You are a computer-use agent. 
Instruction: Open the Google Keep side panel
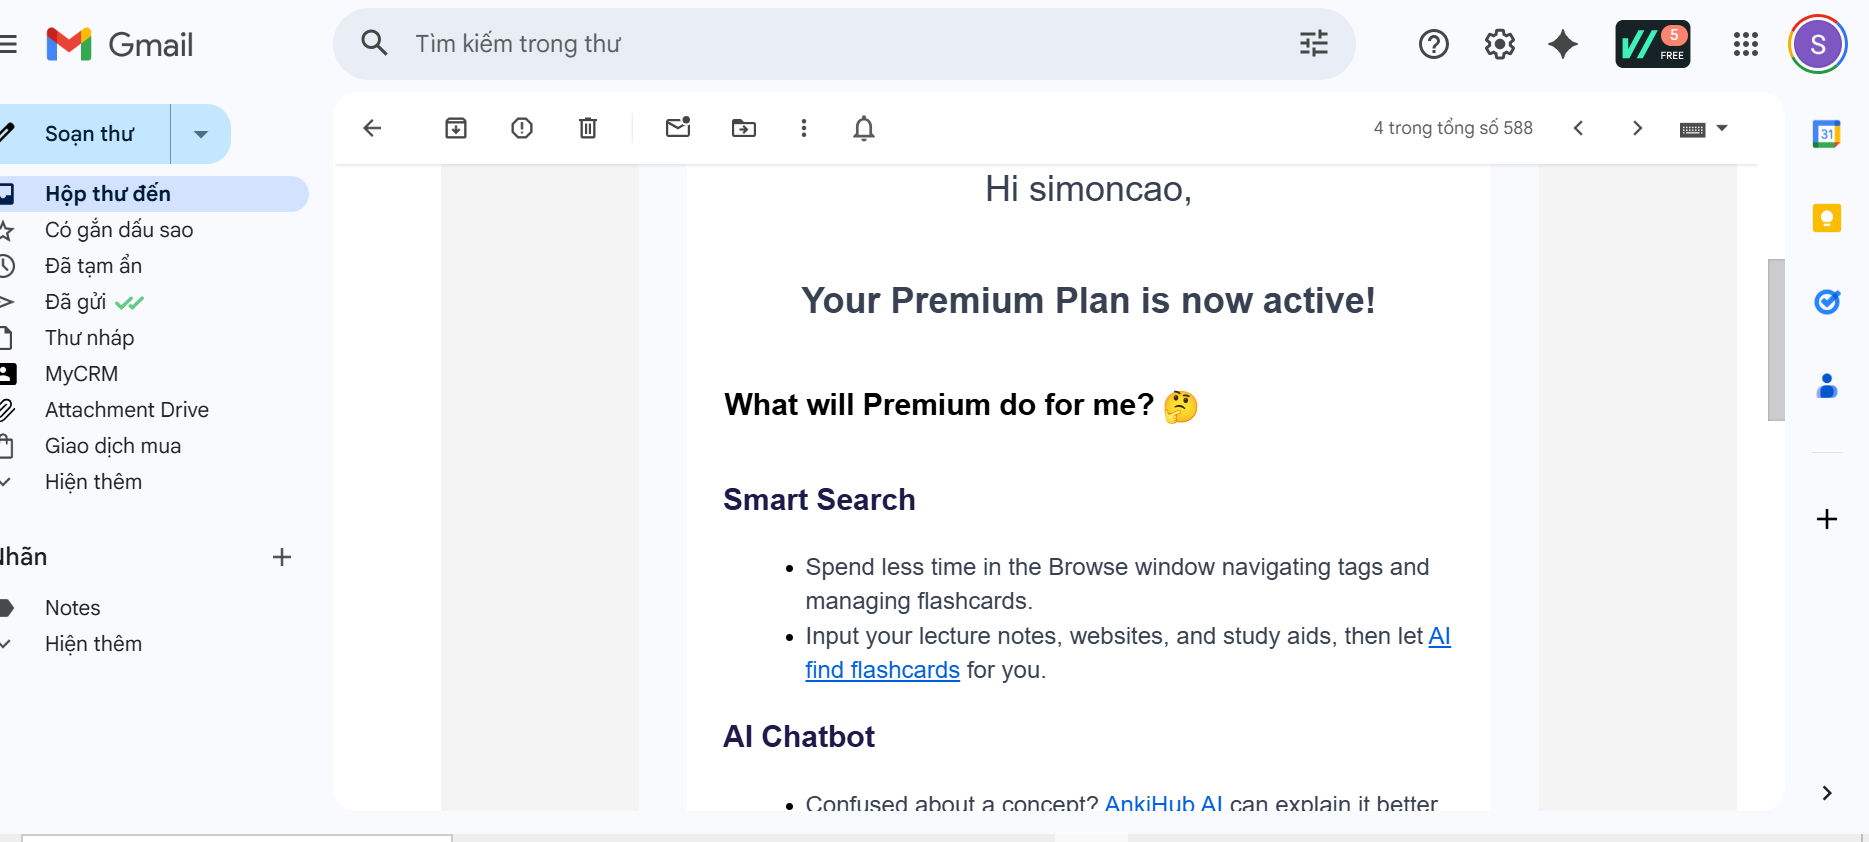pos(1827,218)
